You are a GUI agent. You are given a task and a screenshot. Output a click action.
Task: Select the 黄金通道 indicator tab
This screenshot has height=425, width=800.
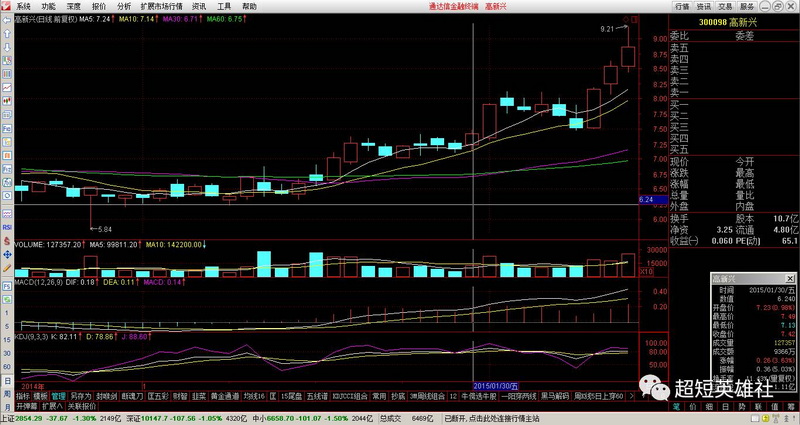coord(224,396)
